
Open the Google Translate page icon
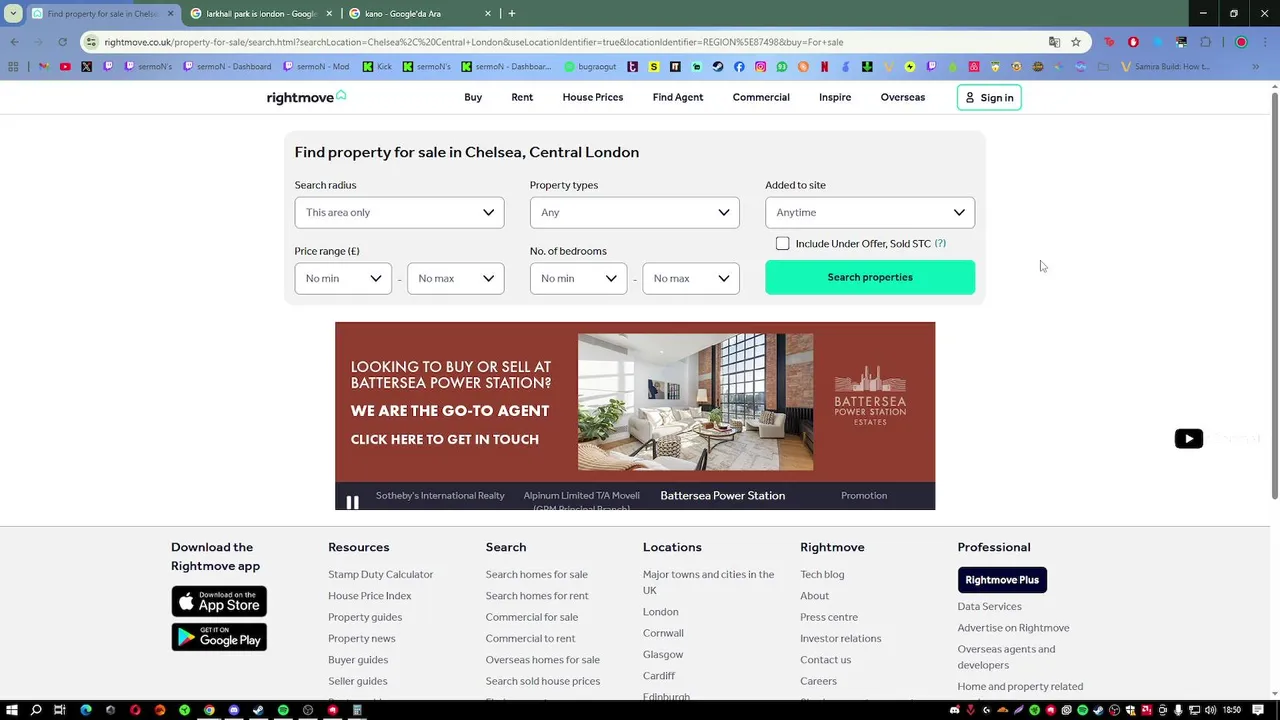tap(1054, 42)
